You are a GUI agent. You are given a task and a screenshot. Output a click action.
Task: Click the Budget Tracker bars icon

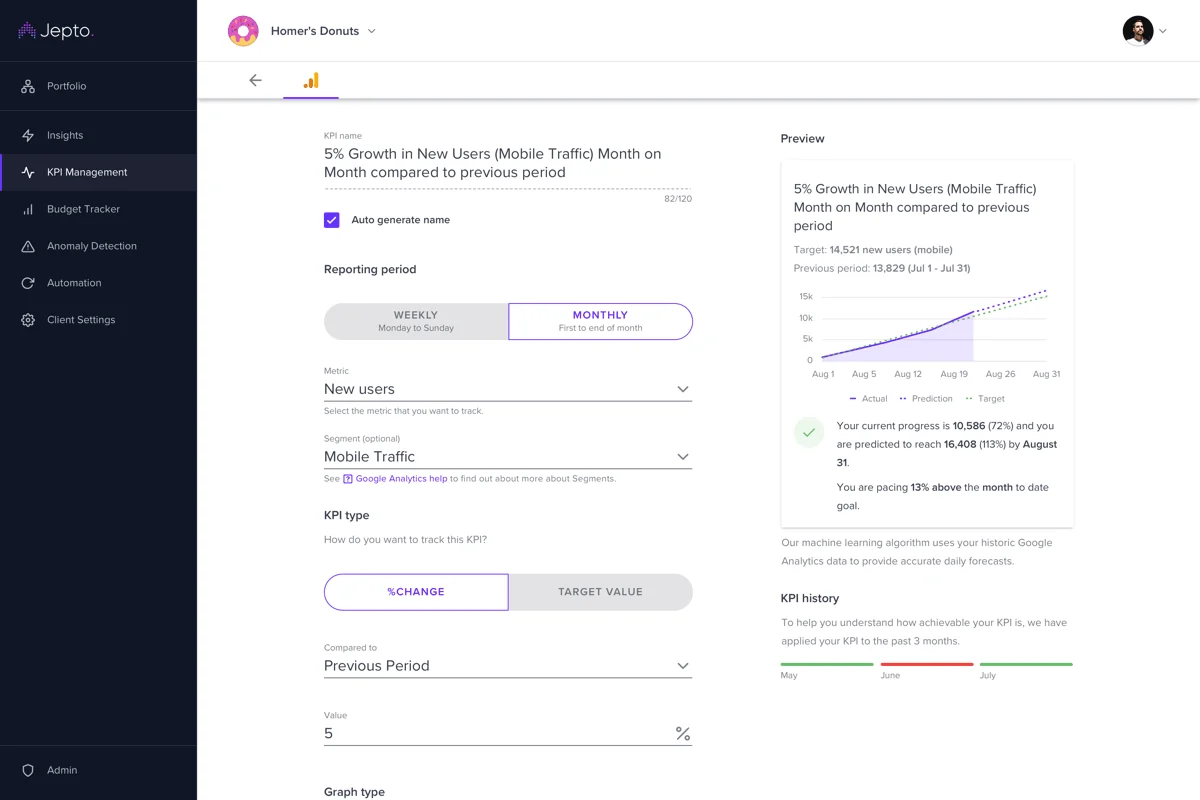coord(28,210)
